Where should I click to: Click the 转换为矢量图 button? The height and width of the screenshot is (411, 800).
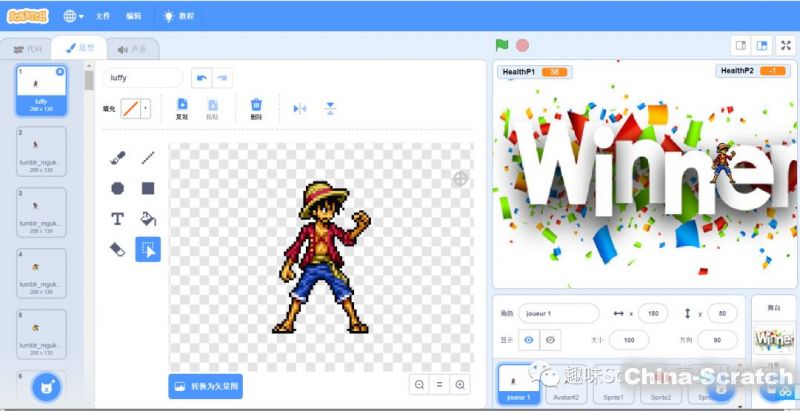pyautogui.click(x=205, y=385)
